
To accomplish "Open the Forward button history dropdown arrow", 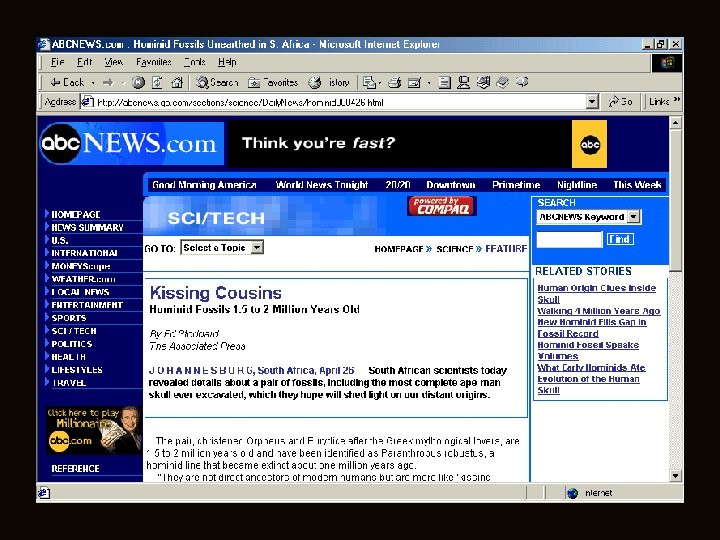I will click(123, 83).
